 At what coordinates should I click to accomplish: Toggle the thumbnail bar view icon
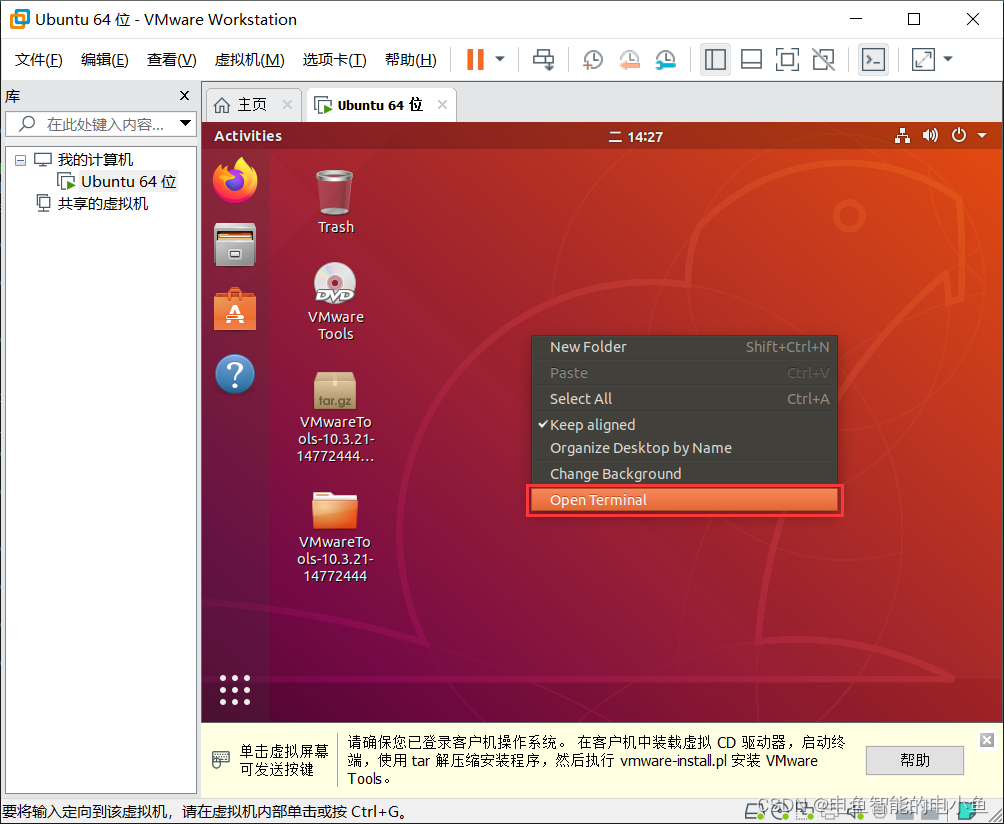(x=751, y=60)
